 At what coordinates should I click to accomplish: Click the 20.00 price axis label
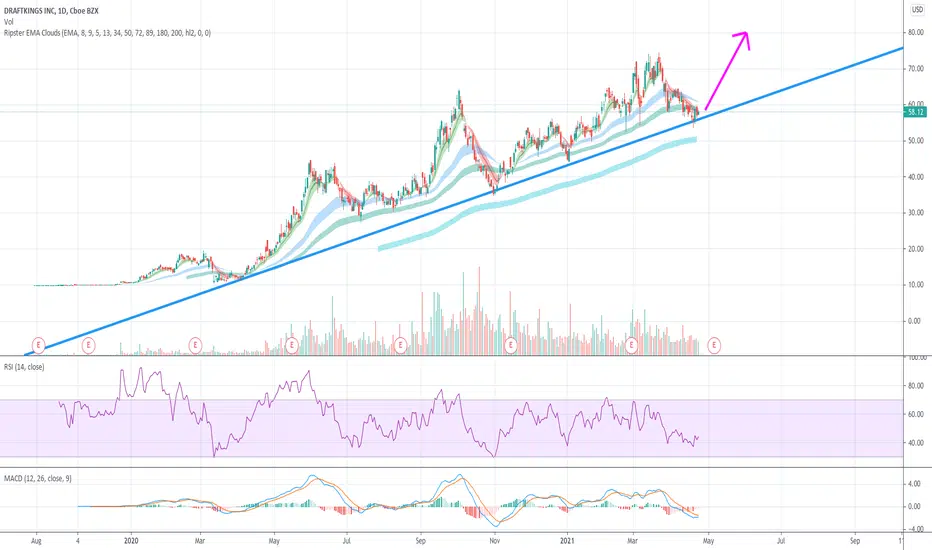coord(916,249)
